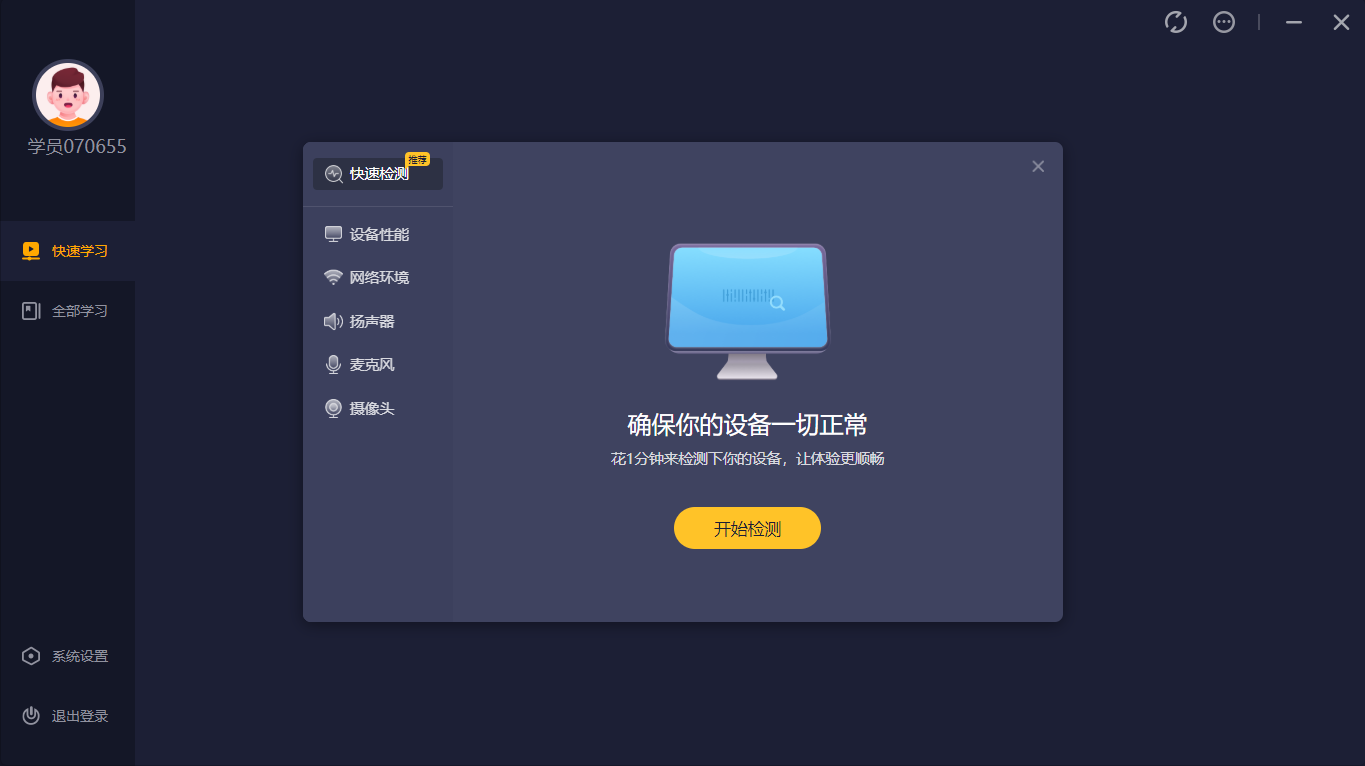Close the main application window
This screenshot has height=766, width=1365.
1341,22
